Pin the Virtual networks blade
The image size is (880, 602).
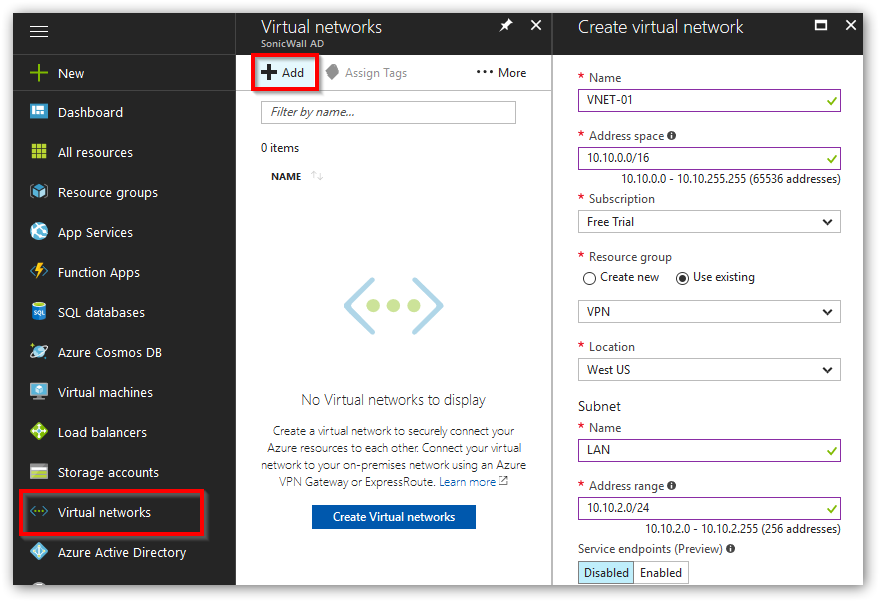(x=506, y=25)
